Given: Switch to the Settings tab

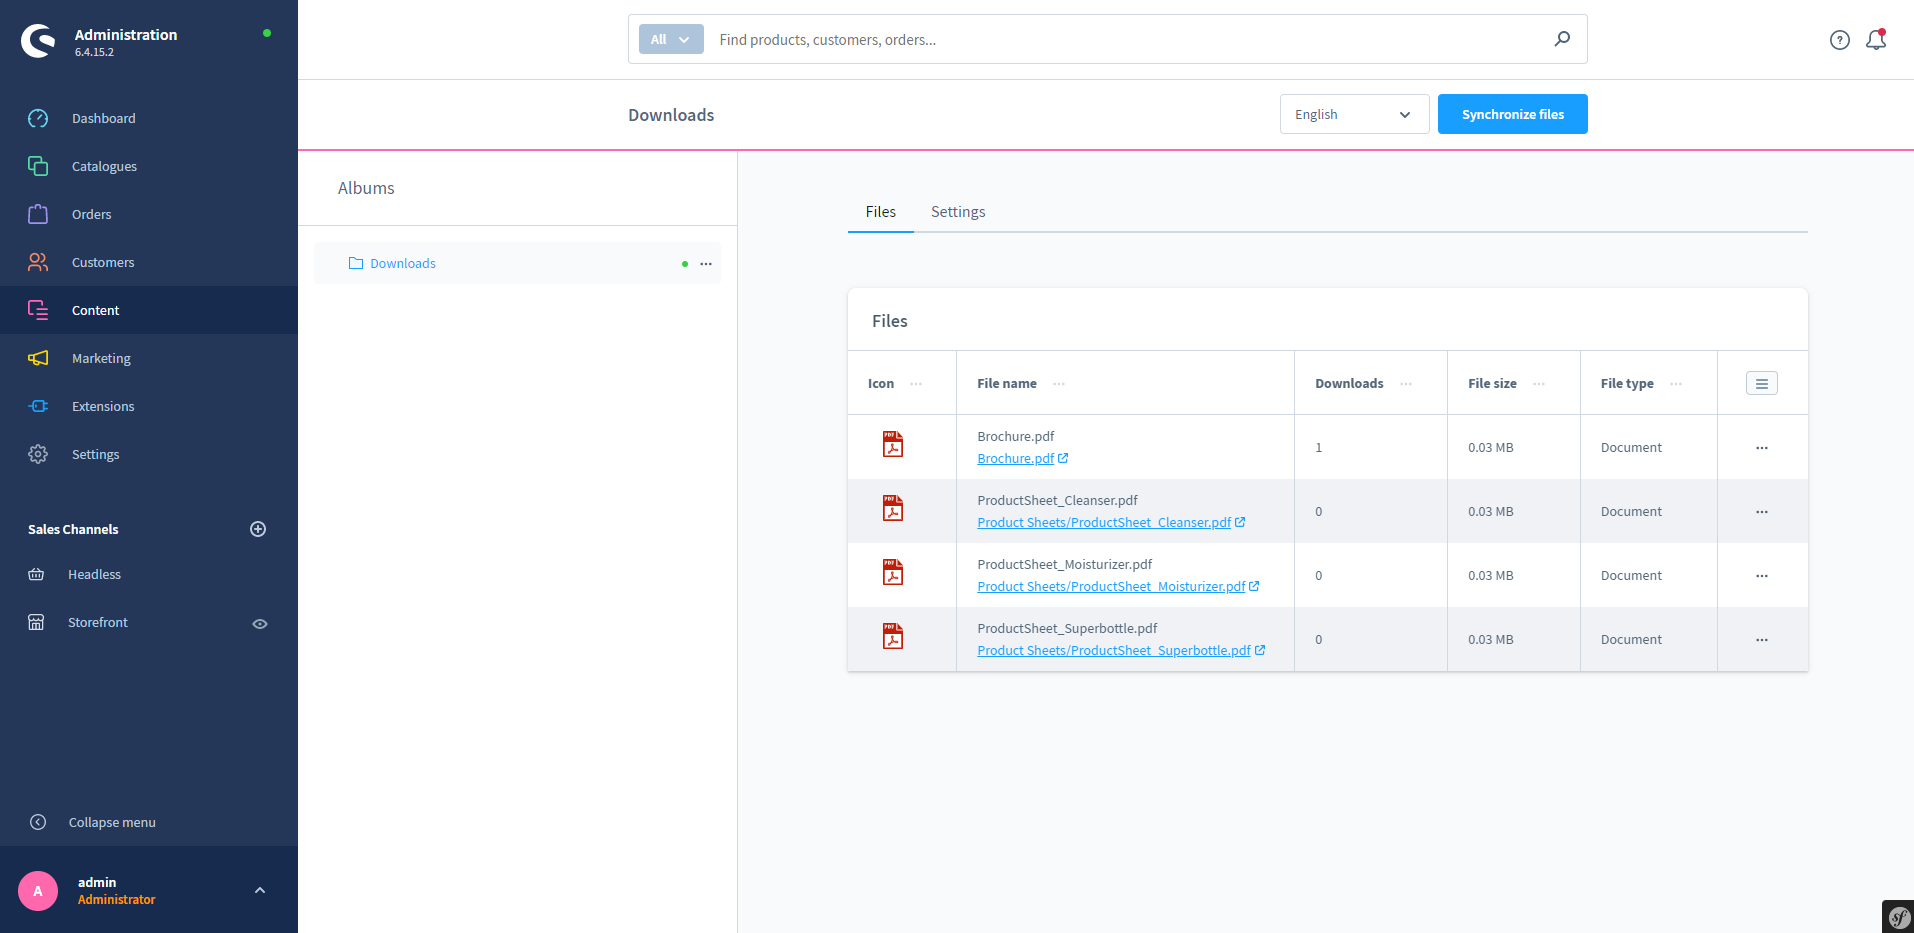Looking at the screenshot, I should pos(958,212).
